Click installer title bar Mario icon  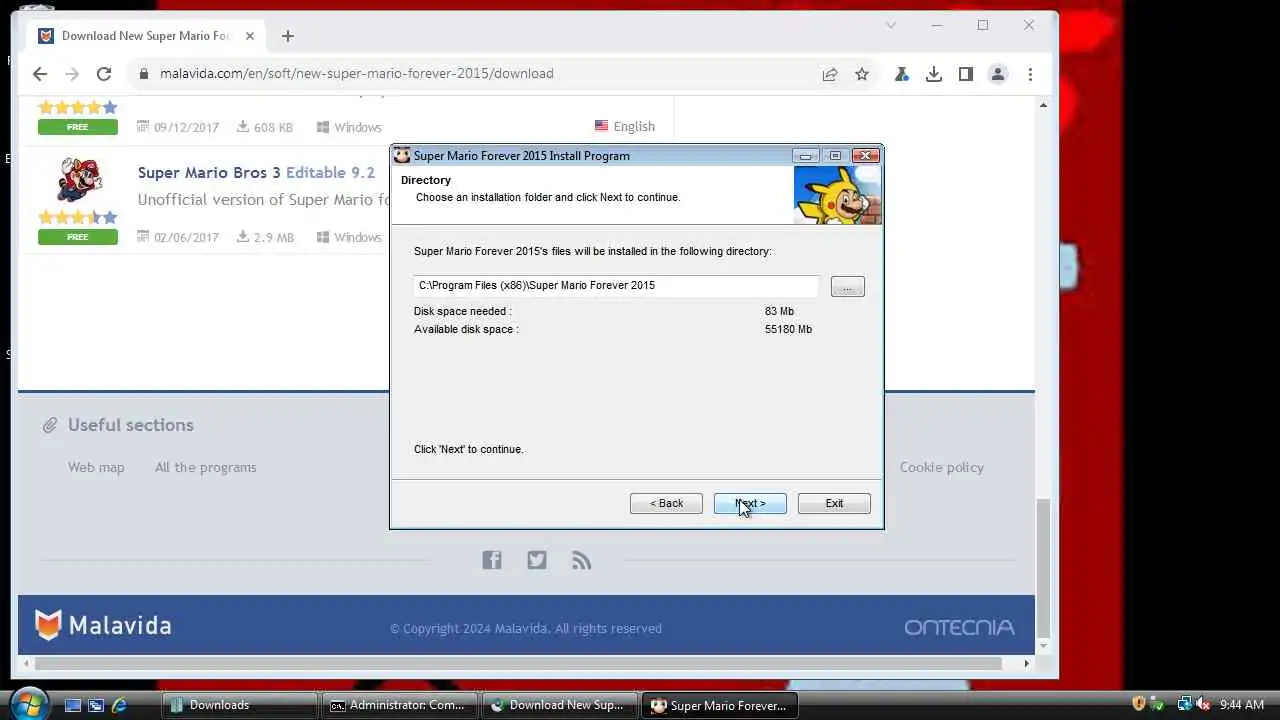[x=402, y=156]
